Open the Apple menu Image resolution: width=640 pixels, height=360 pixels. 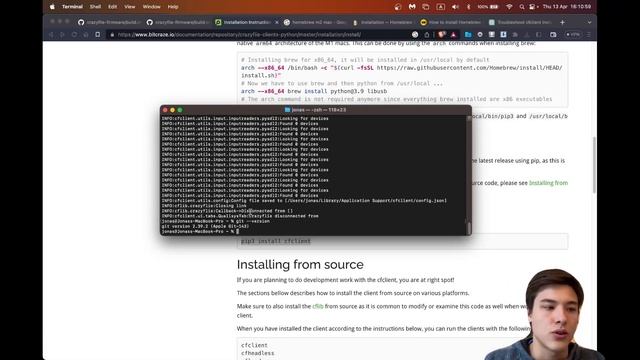click(52, 7)
